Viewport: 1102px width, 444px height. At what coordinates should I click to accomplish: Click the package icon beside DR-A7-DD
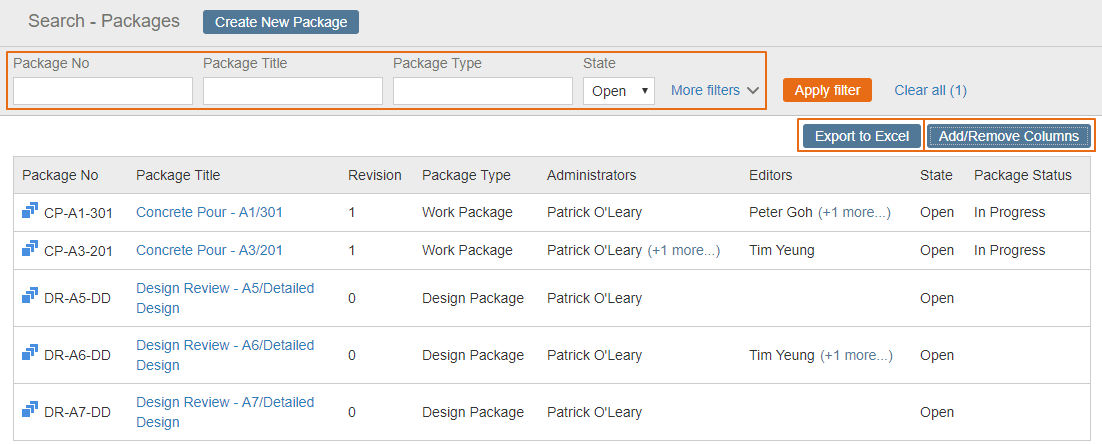click(30, 410)
